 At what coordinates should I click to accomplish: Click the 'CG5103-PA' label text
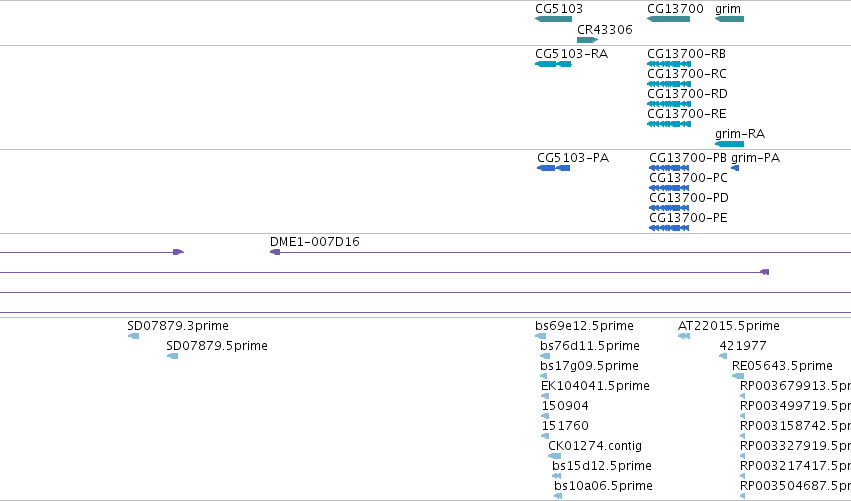point(573,158)
